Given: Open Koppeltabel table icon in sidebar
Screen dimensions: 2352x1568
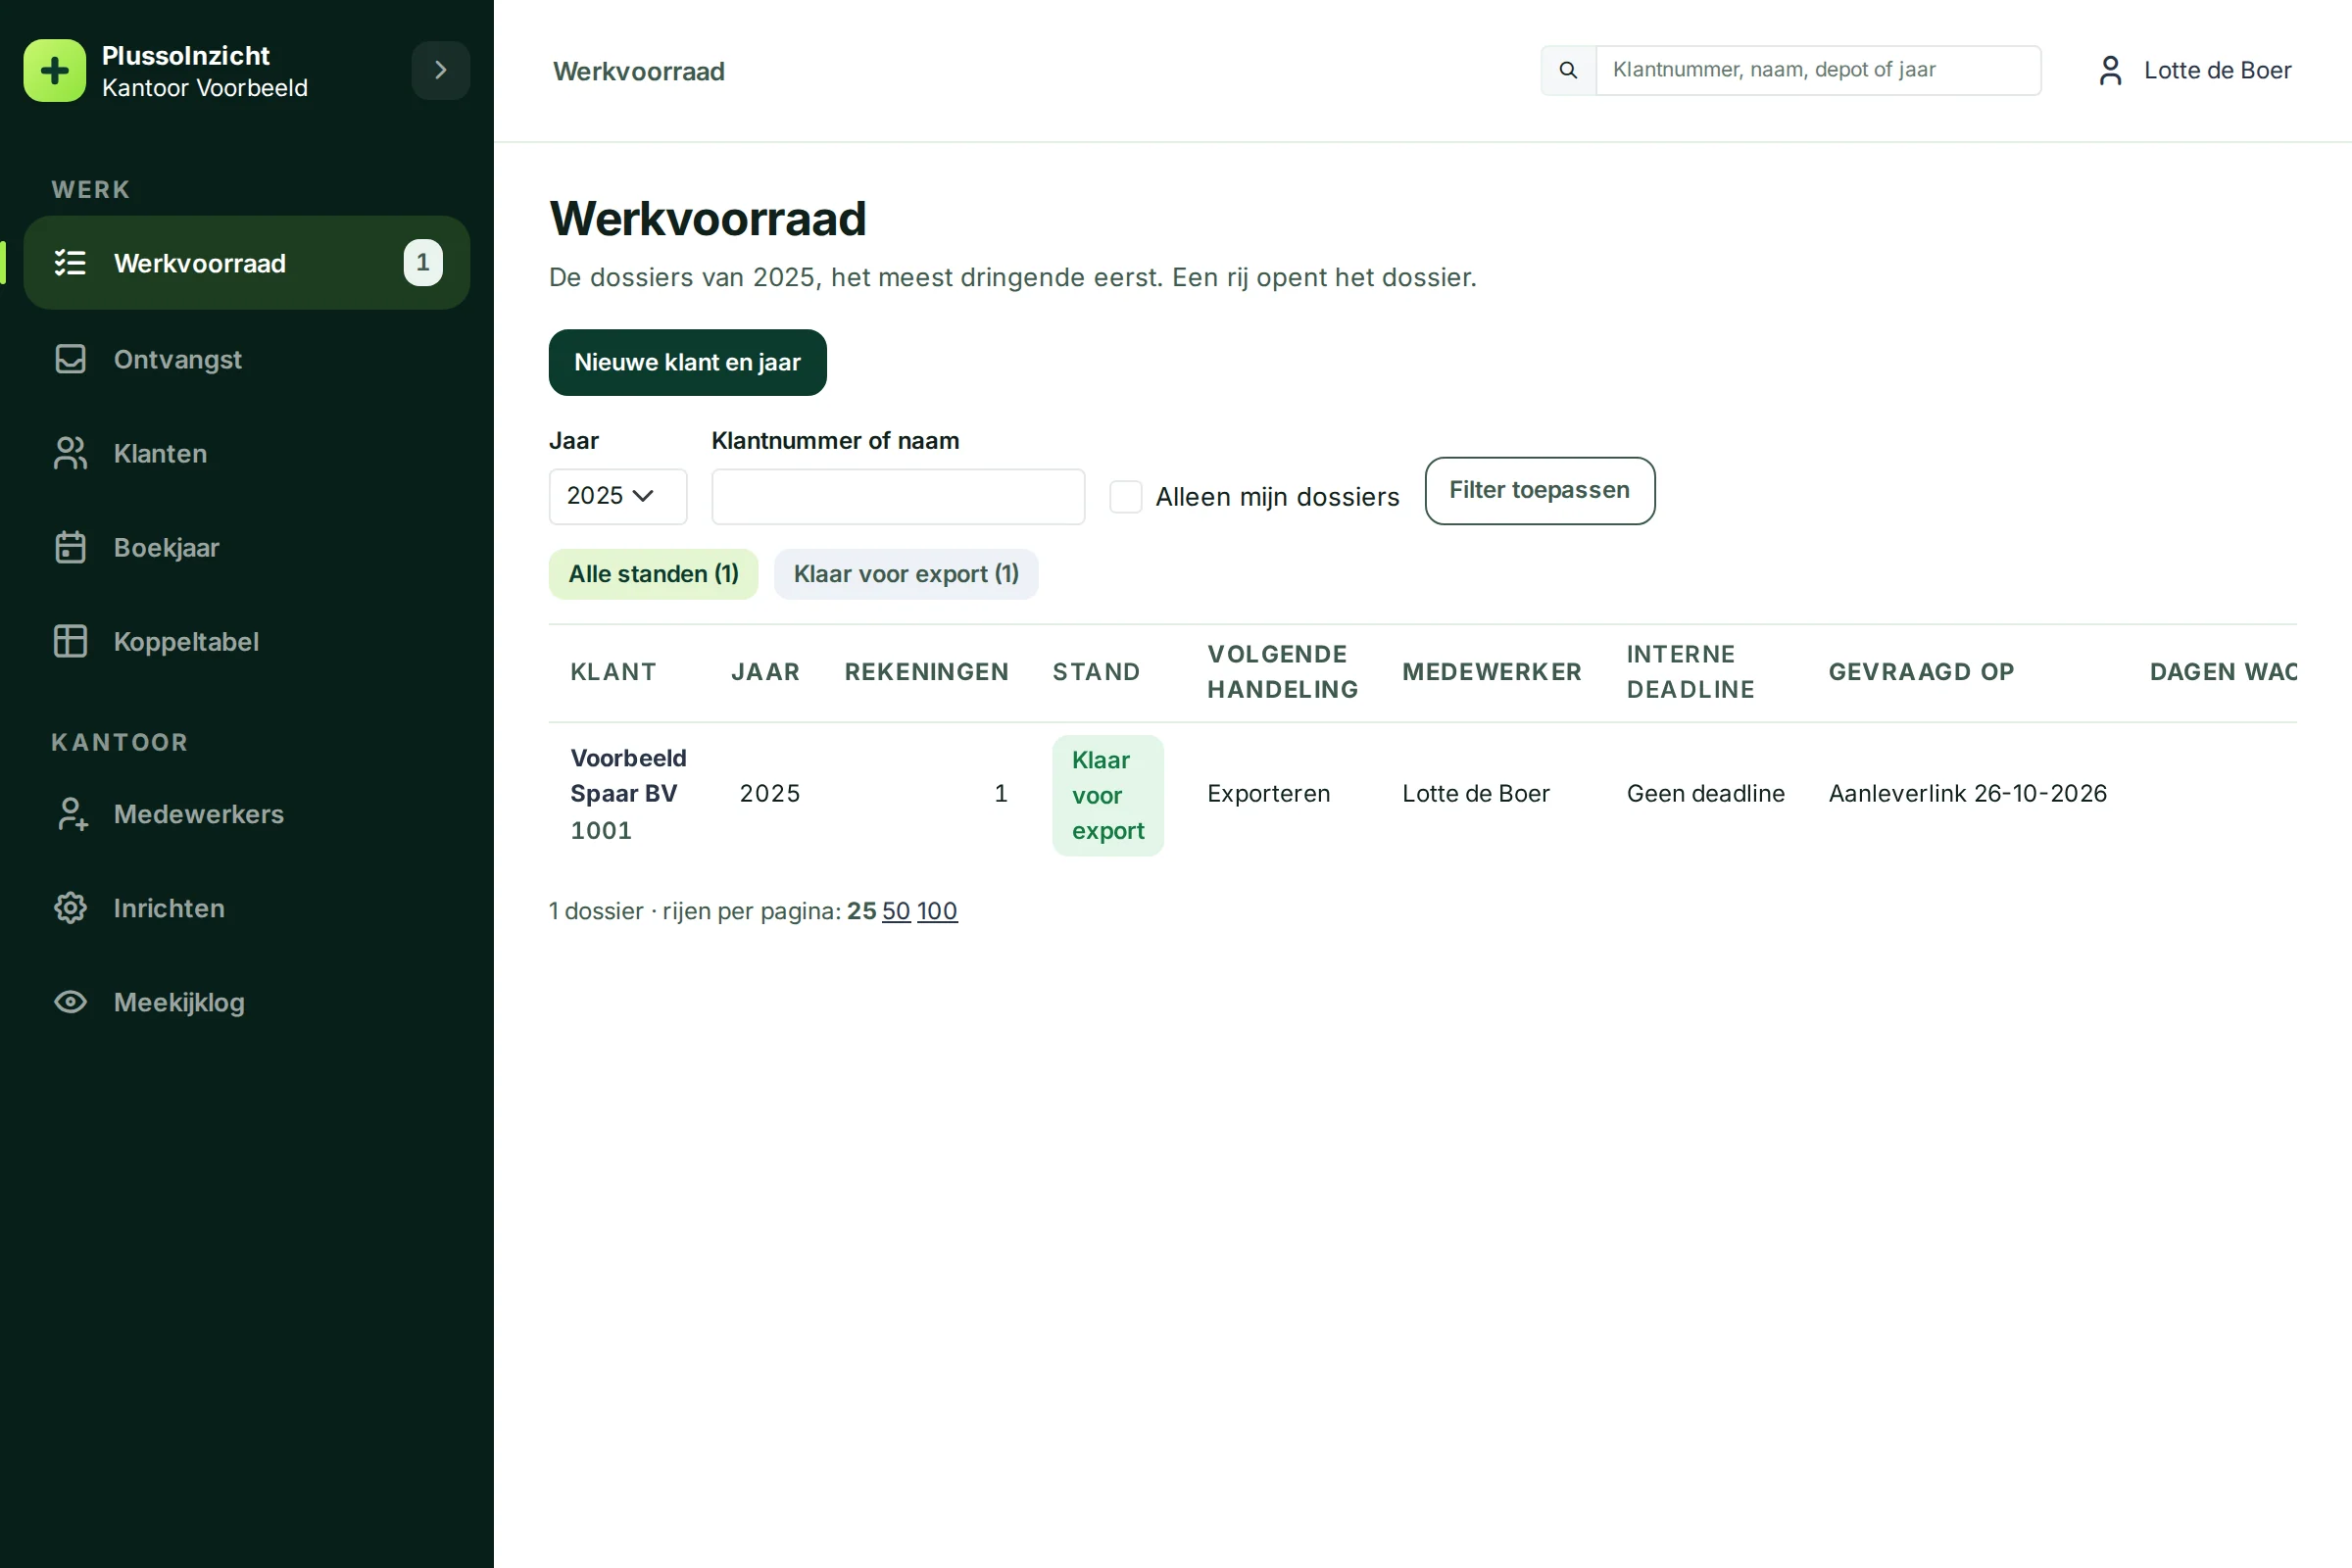Looking at the screenshot, I should click(x=70, y=641).
